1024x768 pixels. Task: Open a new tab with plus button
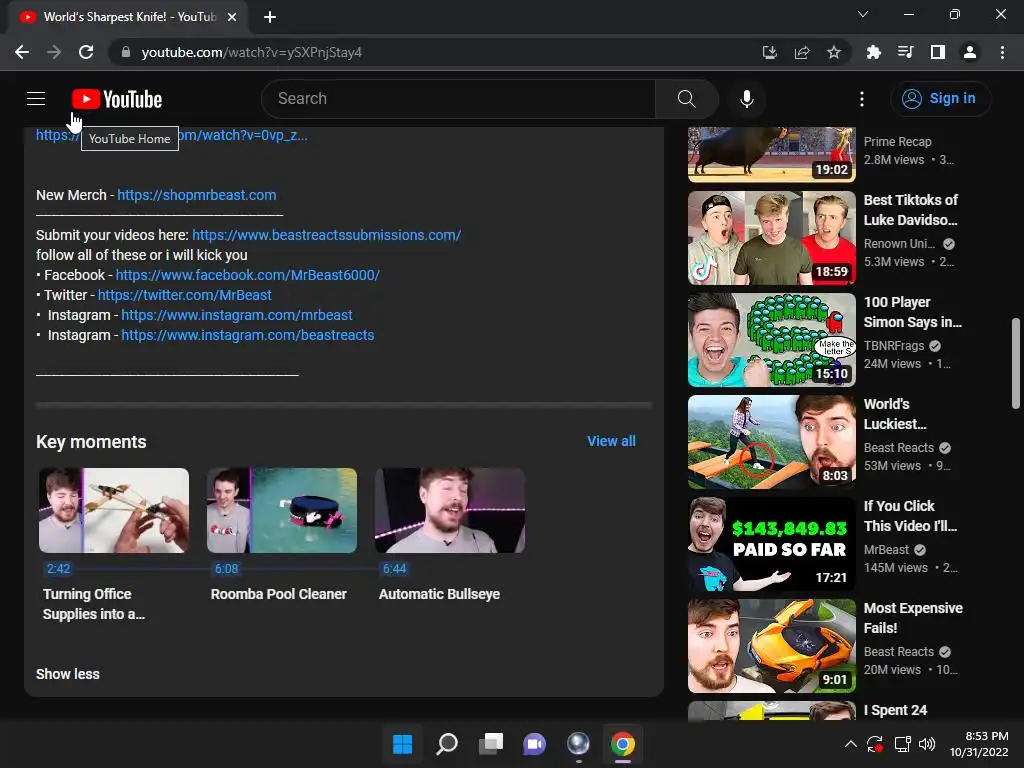pos(270,17)
